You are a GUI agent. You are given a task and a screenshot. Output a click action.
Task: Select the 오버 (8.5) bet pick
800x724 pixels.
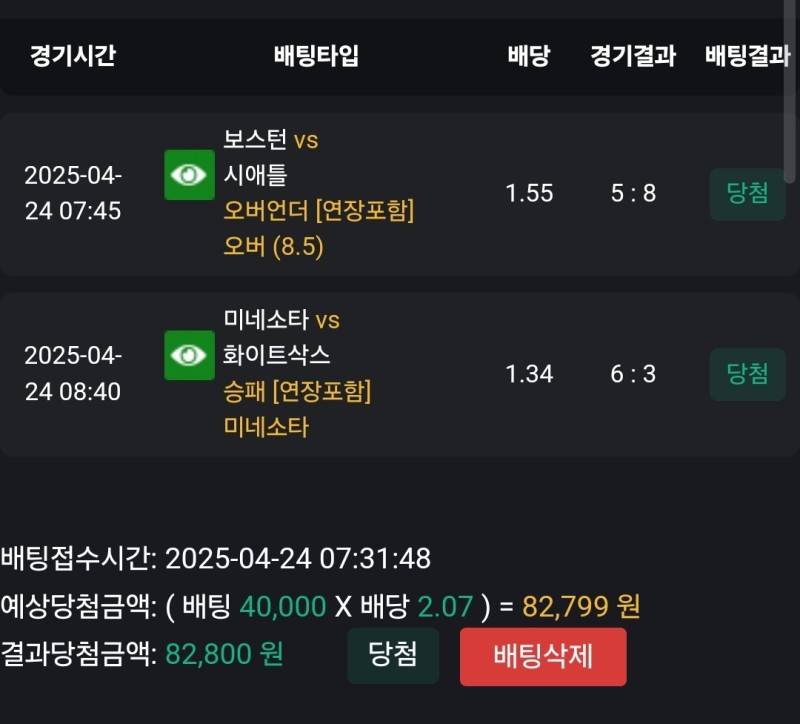pos(274,247)
